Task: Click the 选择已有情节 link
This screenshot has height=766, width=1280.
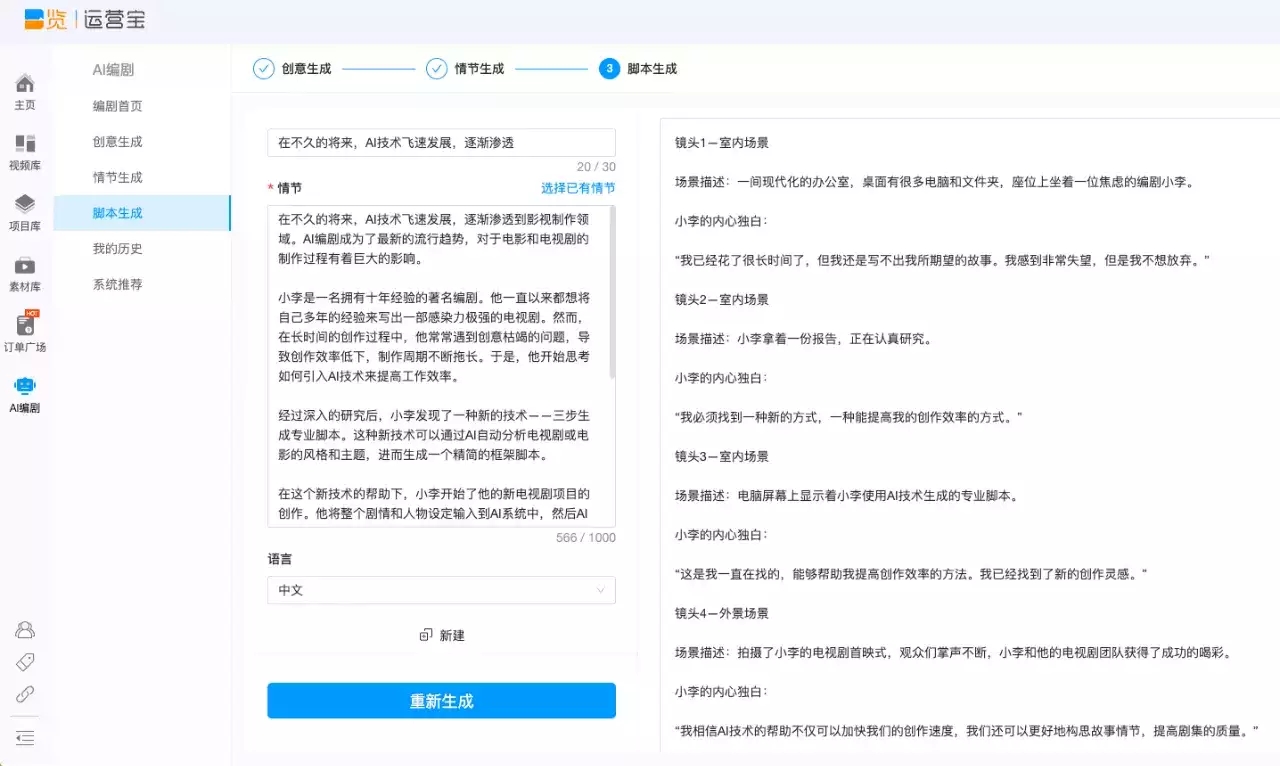Action: [578, 188]
